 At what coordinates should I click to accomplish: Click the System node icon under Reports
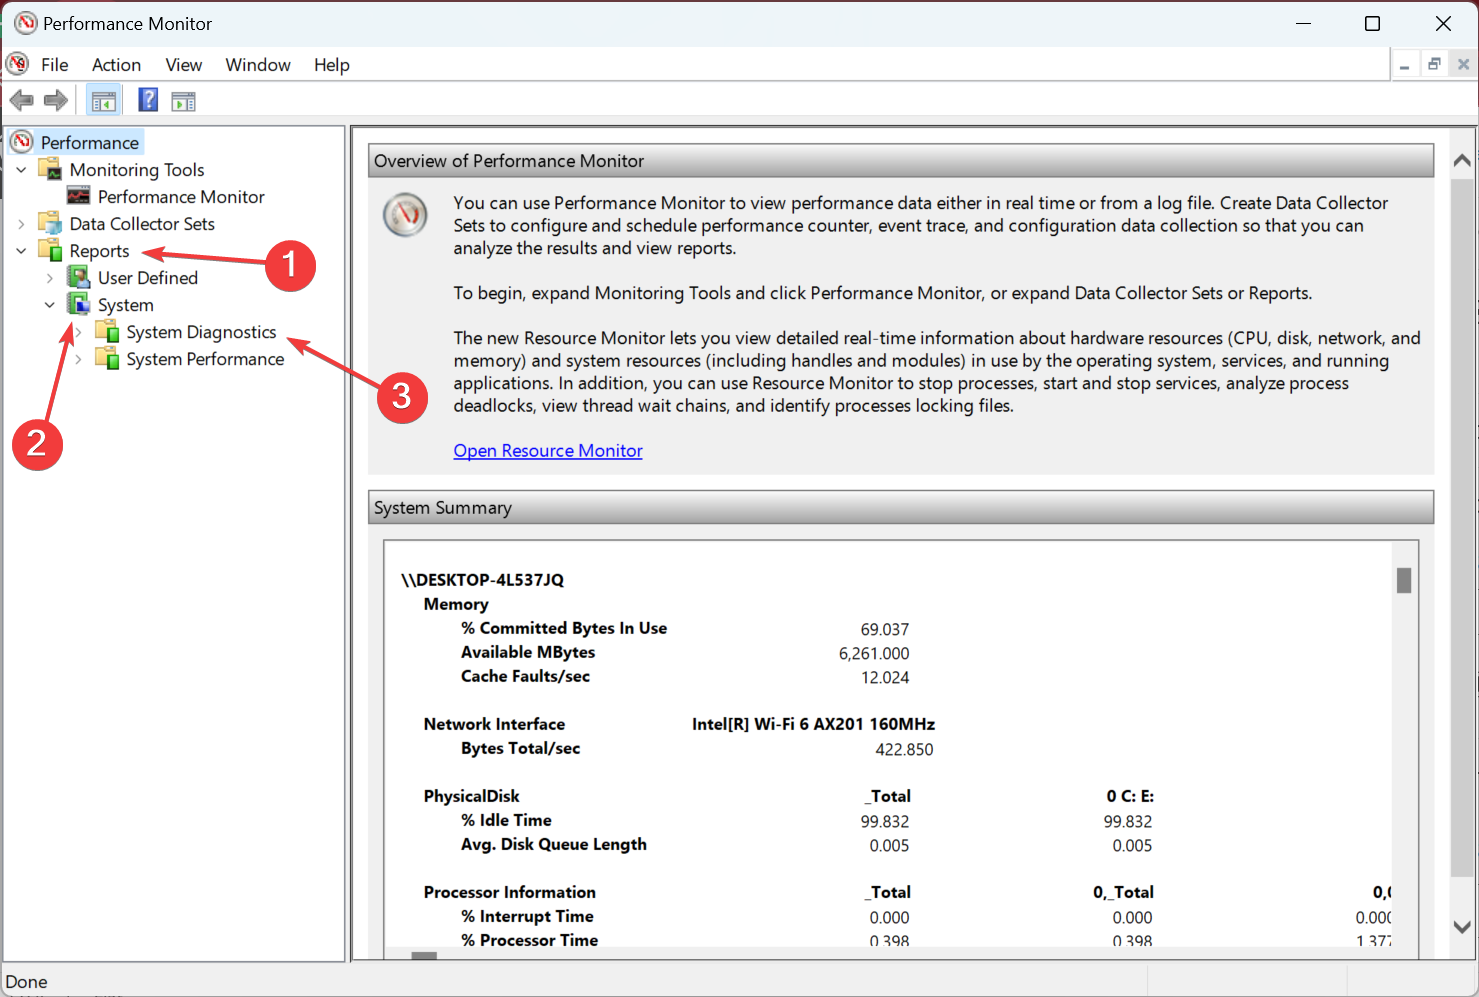click(79, 304)
